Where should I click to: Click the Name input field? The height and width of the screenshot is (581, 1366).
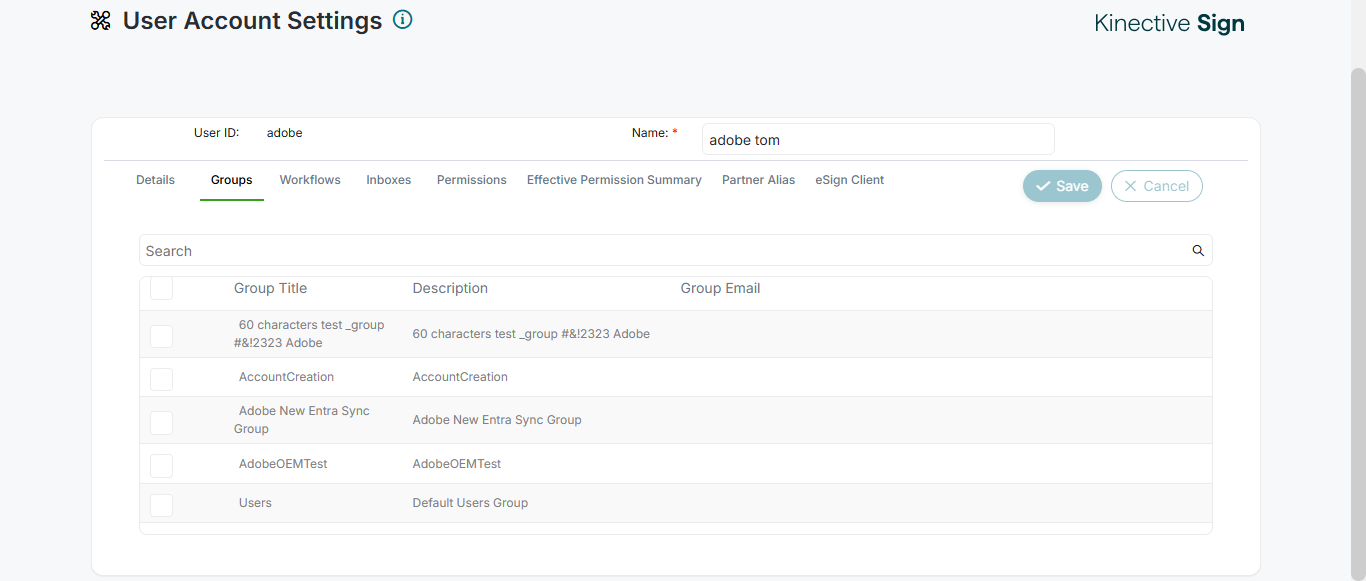(x=877, y=140)
